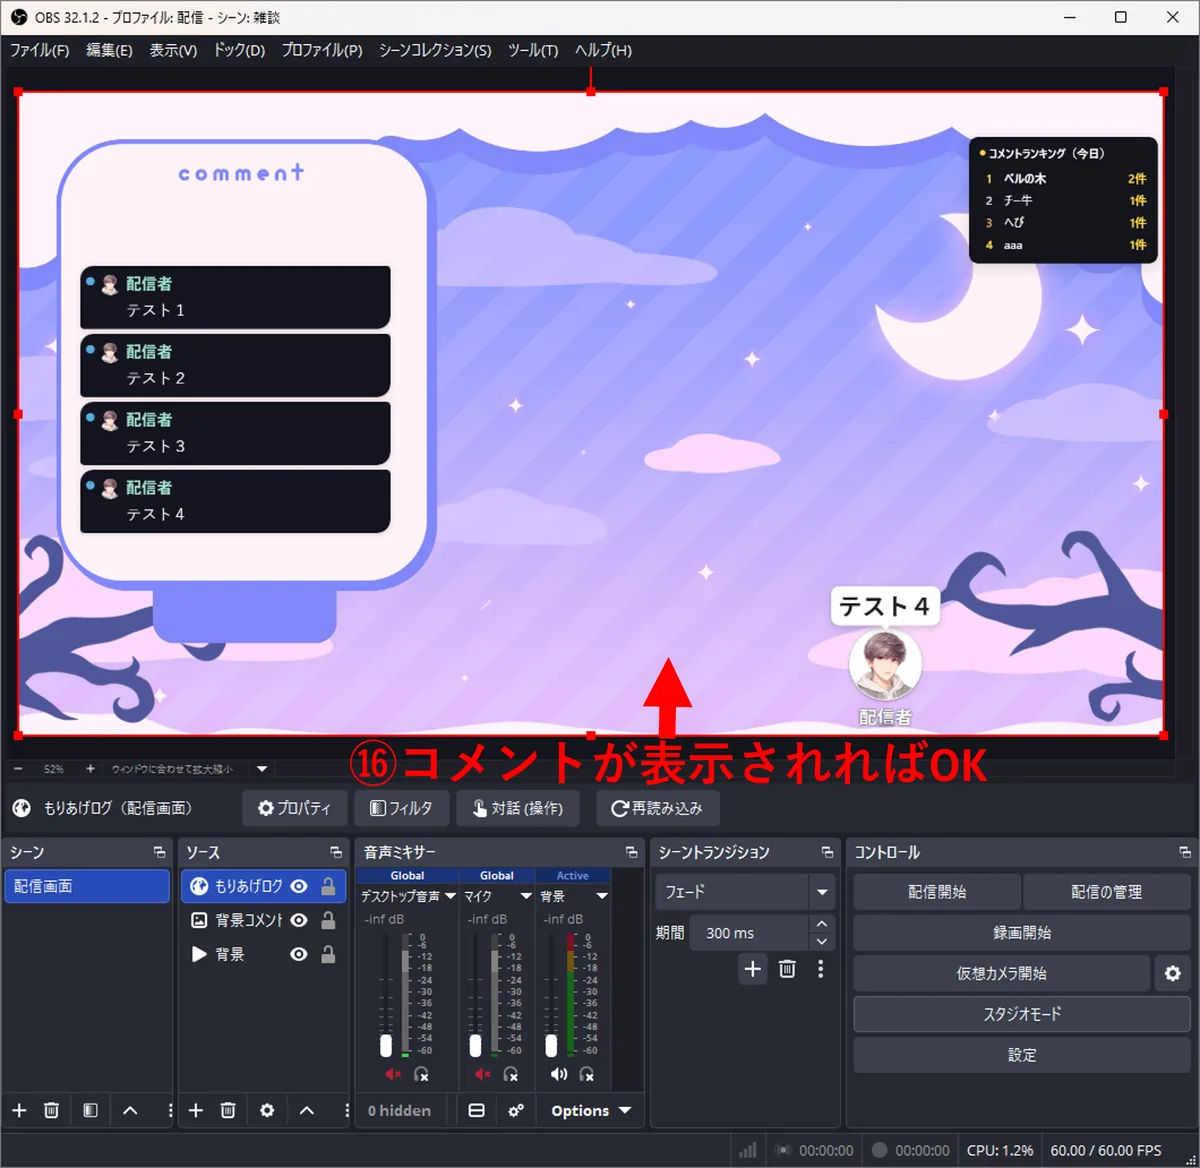Open the ツール(T) menu
Viewport: 1200px width, 1168px height.
(x=533, y=50)
